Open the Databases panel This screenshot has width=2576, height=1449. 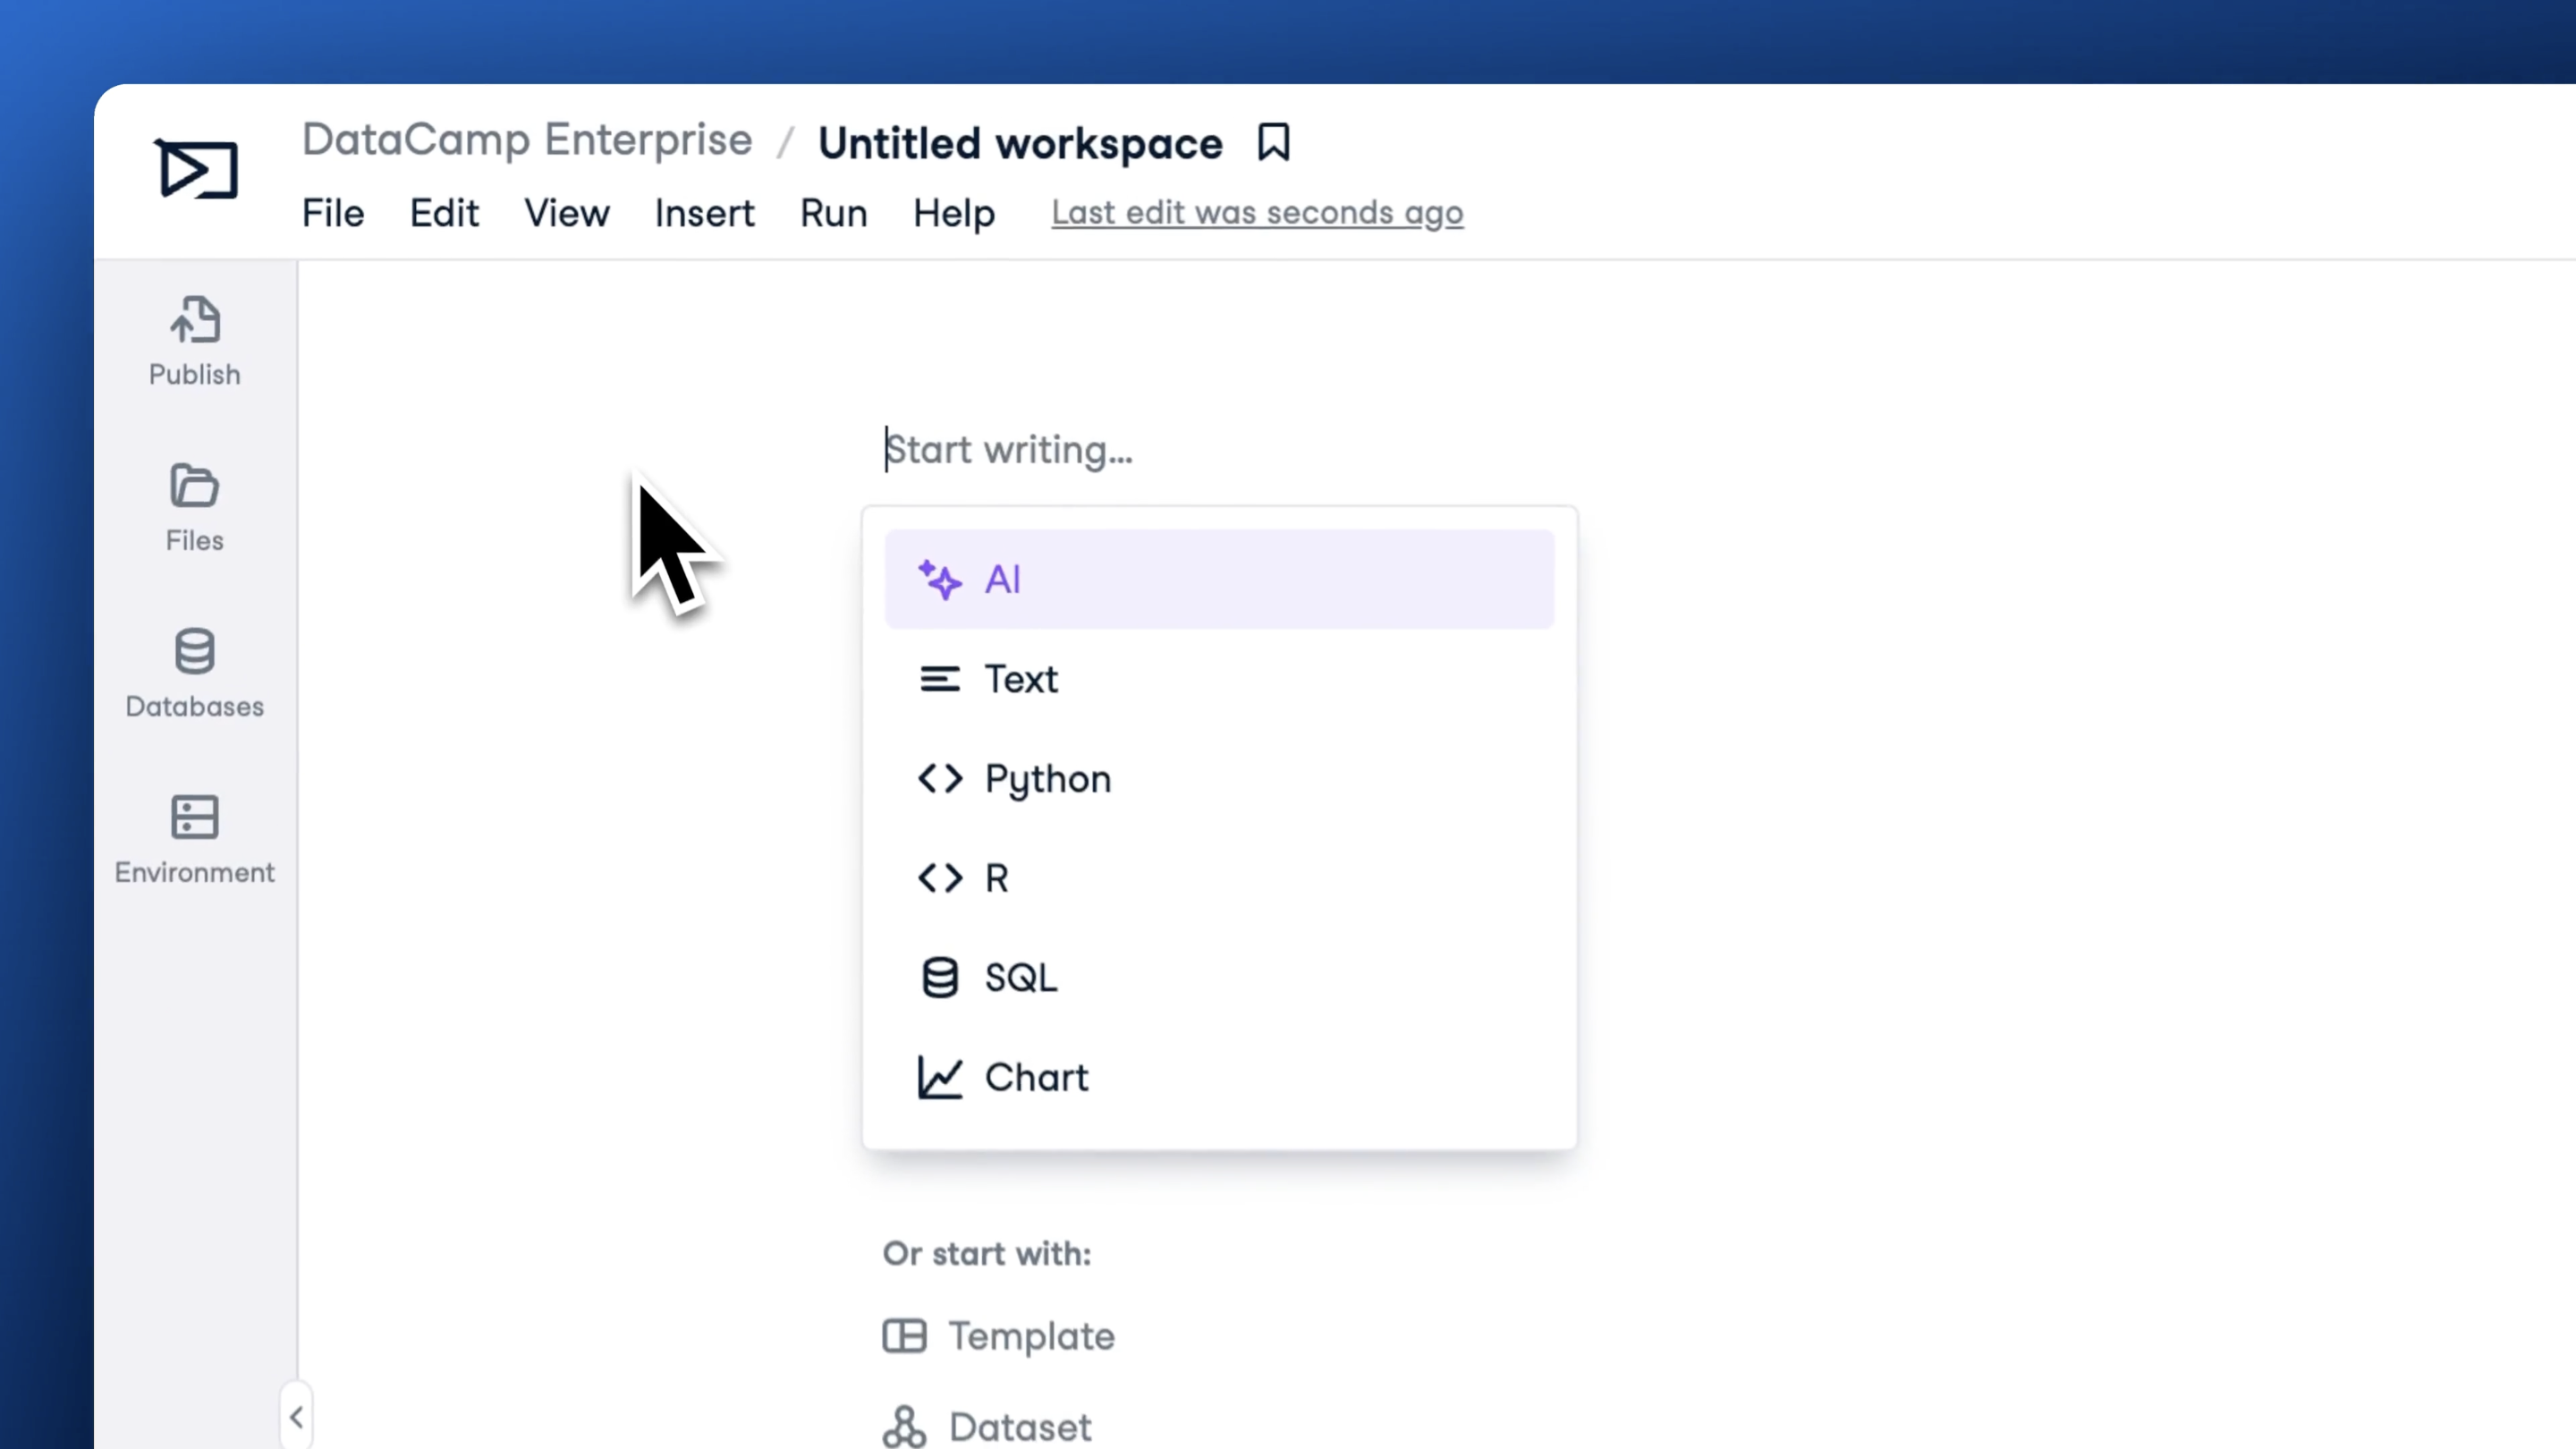click(194, 673)
